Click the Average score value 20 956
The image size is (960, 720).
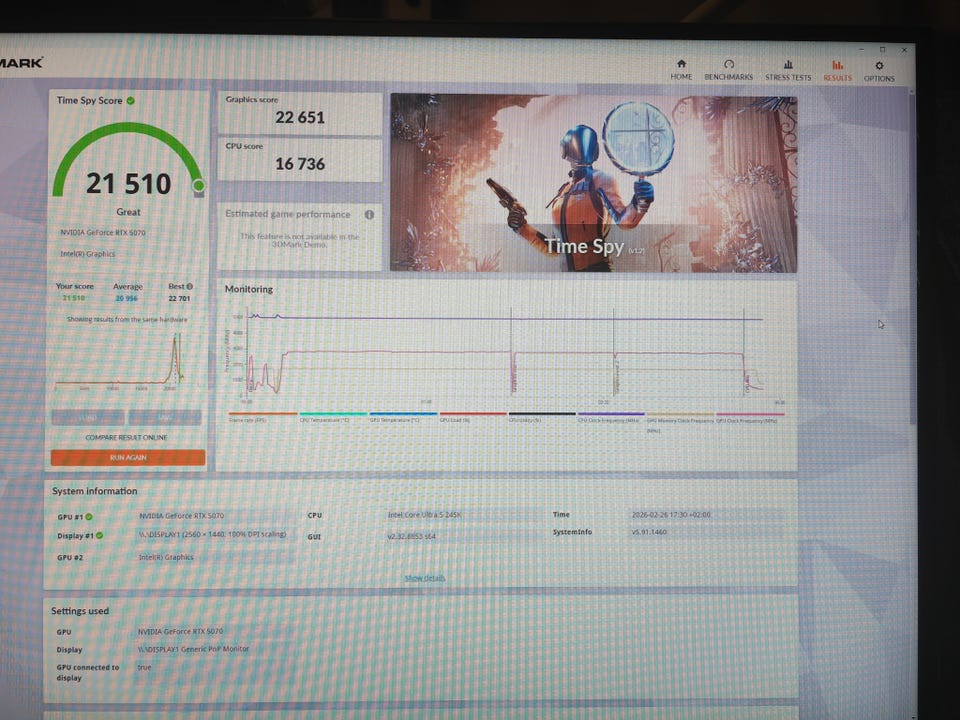tap(127, 298)
